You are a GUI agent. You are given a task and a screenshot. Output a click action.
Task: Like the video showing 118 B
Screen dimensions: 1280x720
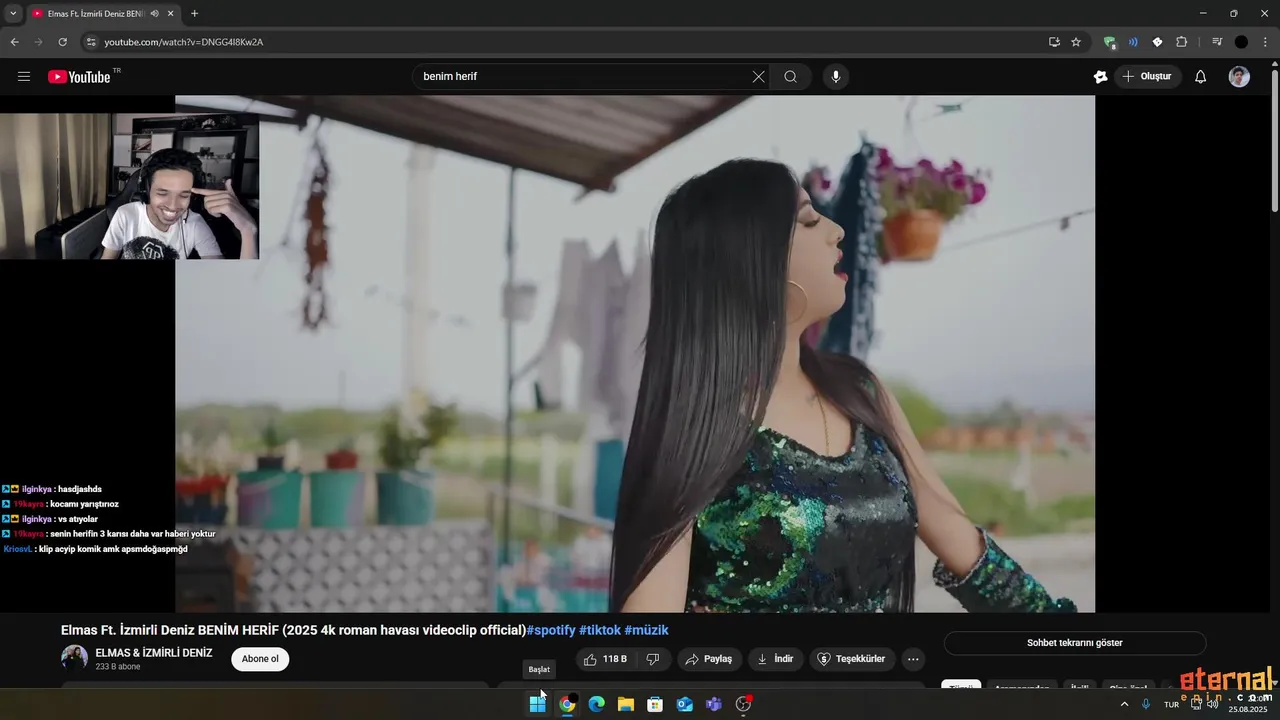pos(606,659)
